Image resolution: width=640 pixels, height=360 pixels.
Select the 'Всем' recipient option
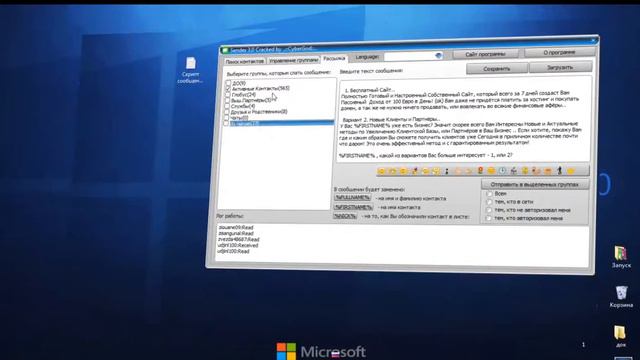pyautogui.click(x=489, y=194)
